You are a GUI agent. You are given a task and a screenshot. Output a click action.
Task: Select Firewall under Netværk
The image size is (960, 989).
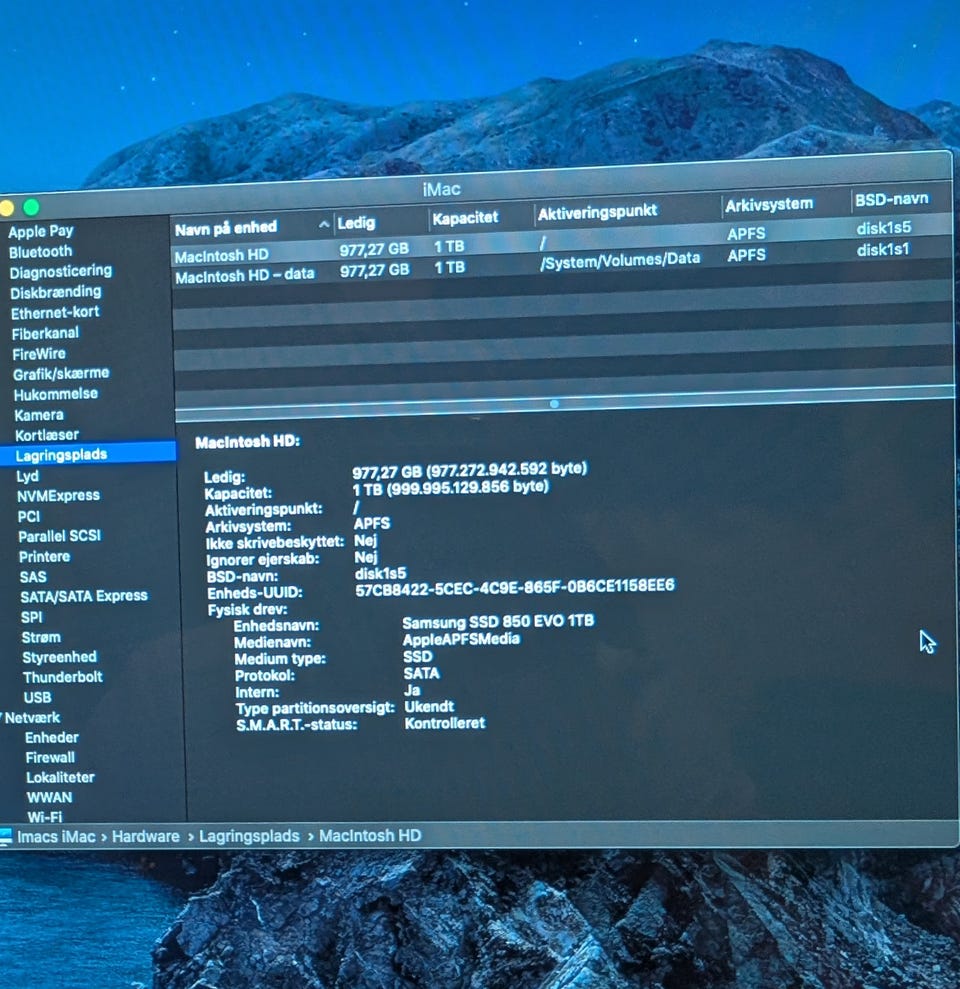[50, 757]
